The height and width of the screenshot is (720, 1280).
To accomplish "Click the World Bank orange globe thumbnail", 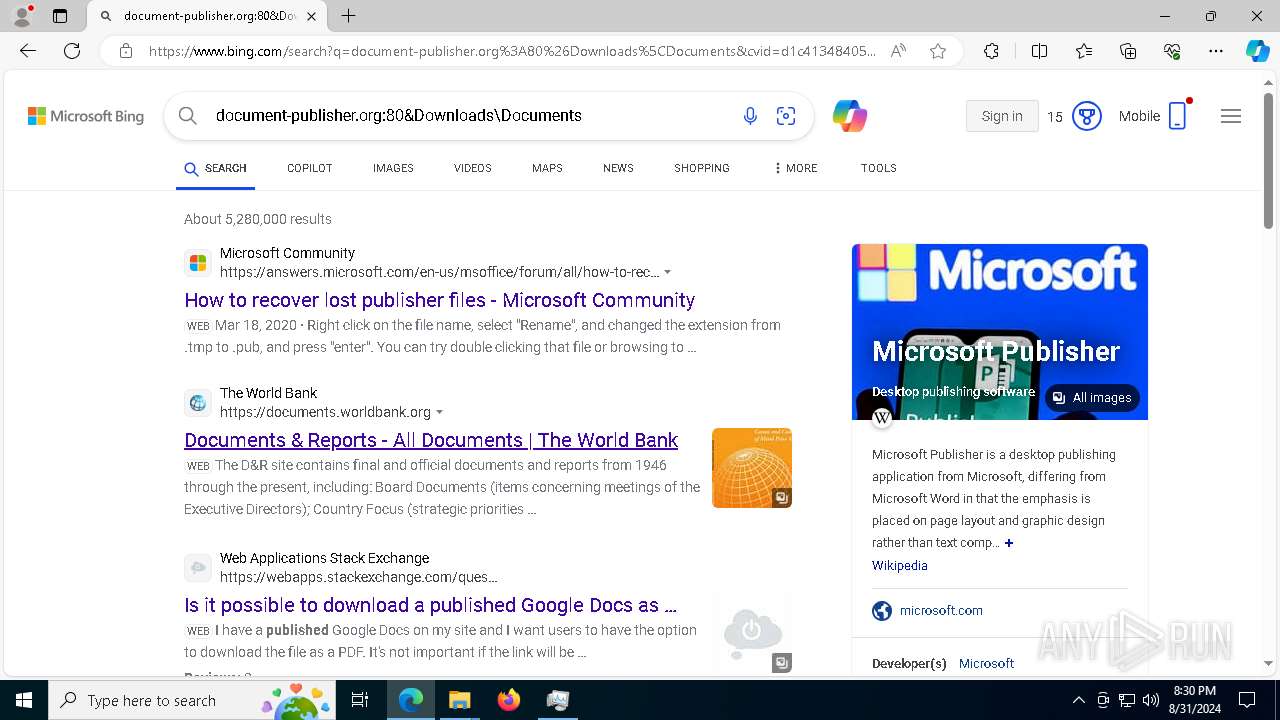I will click(752, 468).
